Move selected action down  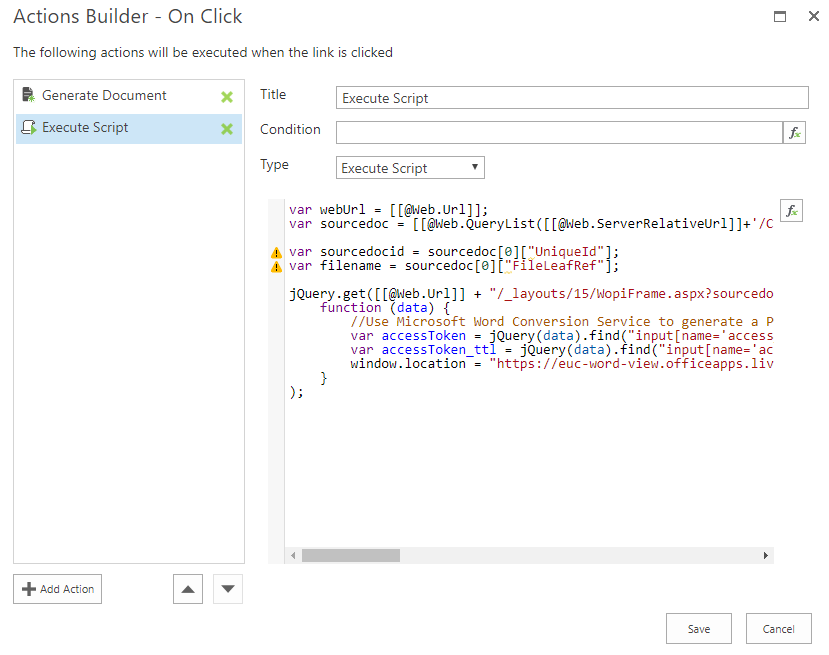click(x=229, y=589)
